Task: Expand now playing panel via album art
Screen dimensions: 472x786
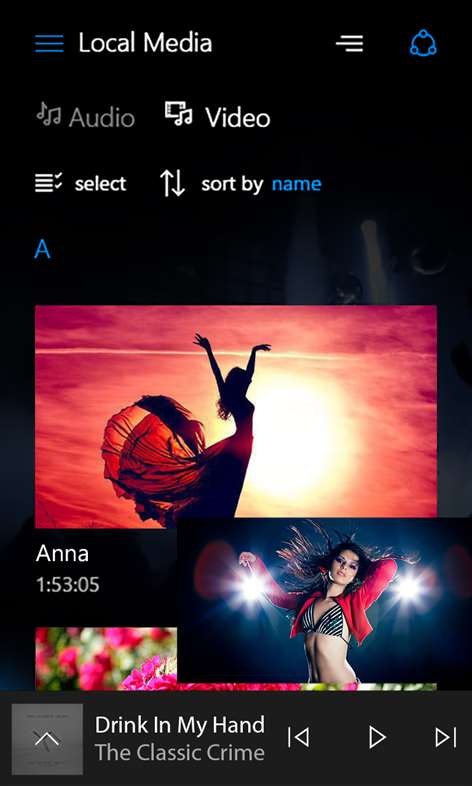Action: (47, 739)
